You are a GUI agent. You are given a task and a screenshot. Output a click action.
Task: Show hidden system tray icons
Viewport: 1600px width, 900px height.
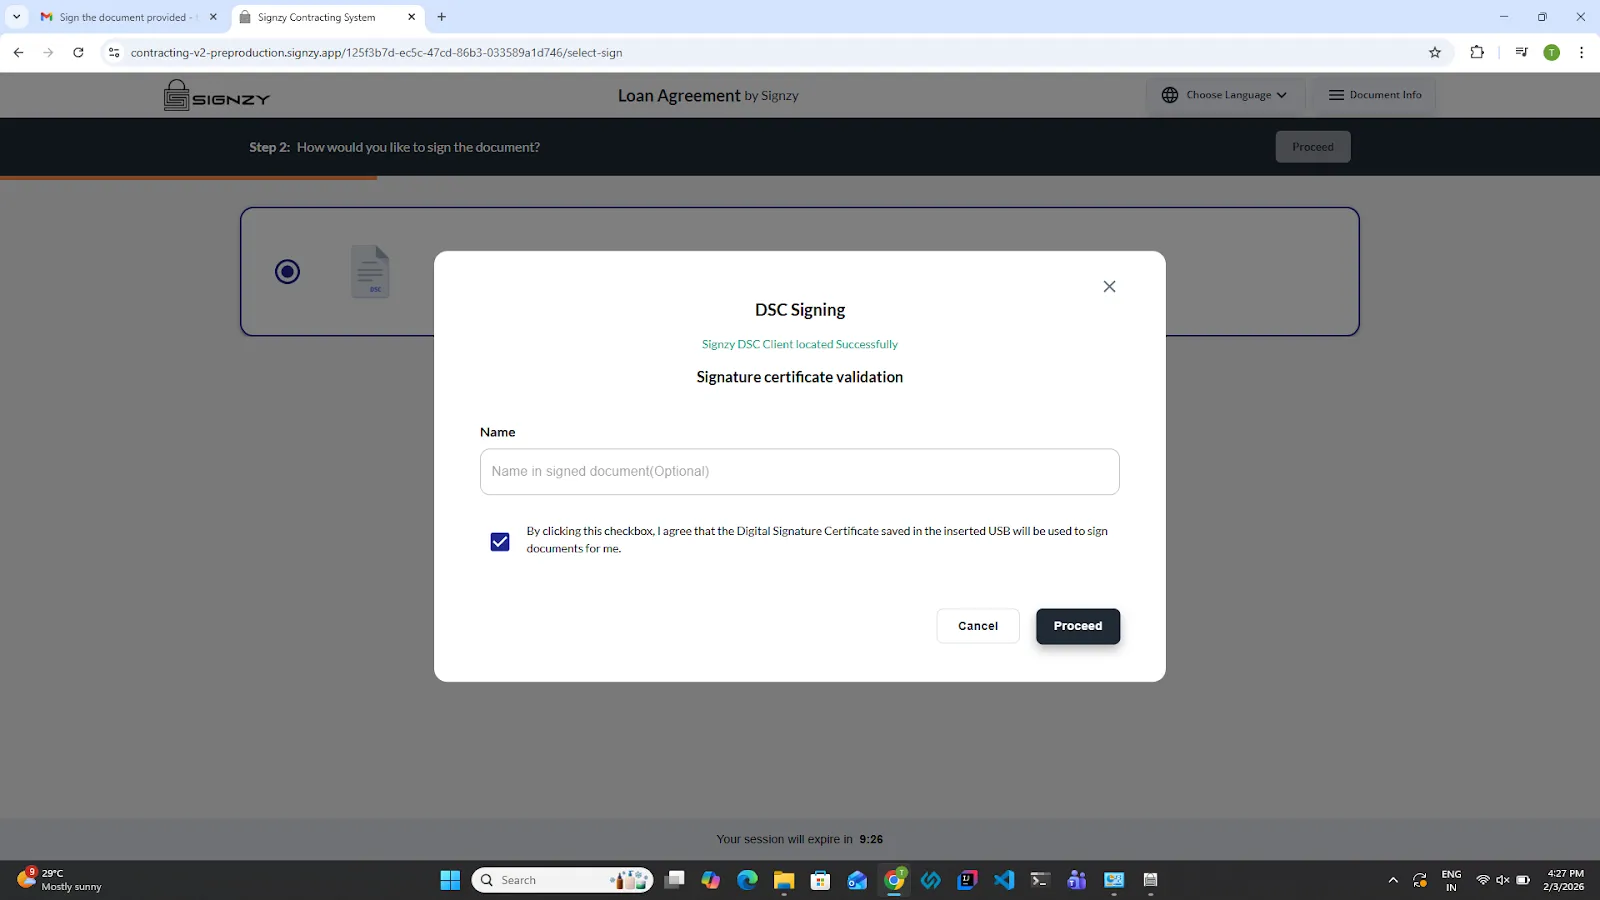coord(1393,880)
